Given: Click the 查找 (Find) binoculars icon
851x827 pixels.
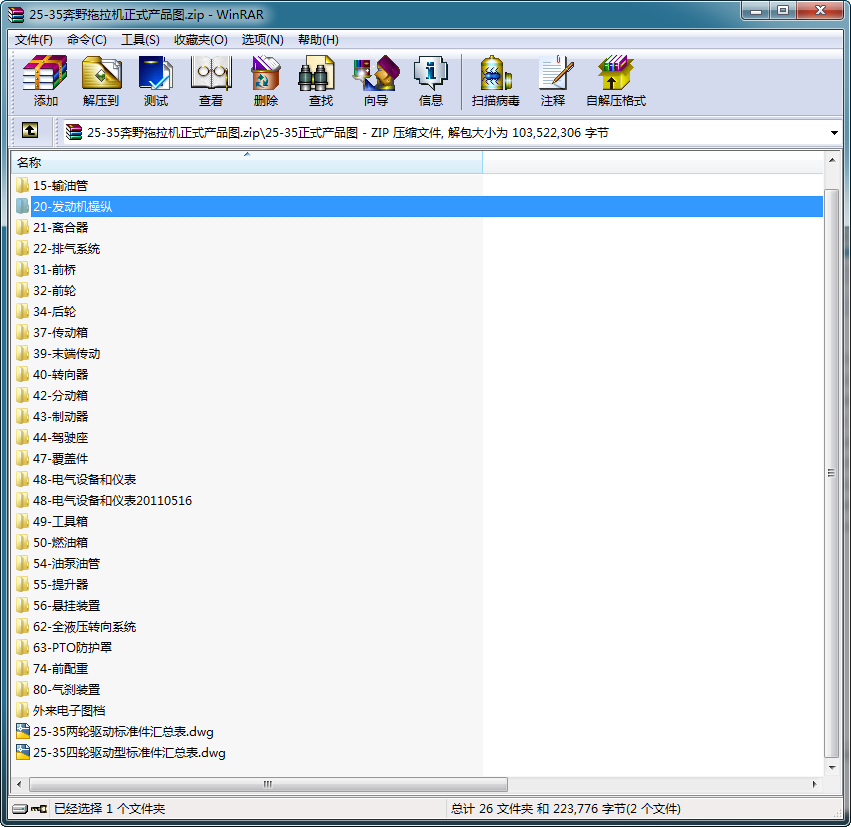Looking at the screenshot, I should point(320,80).
